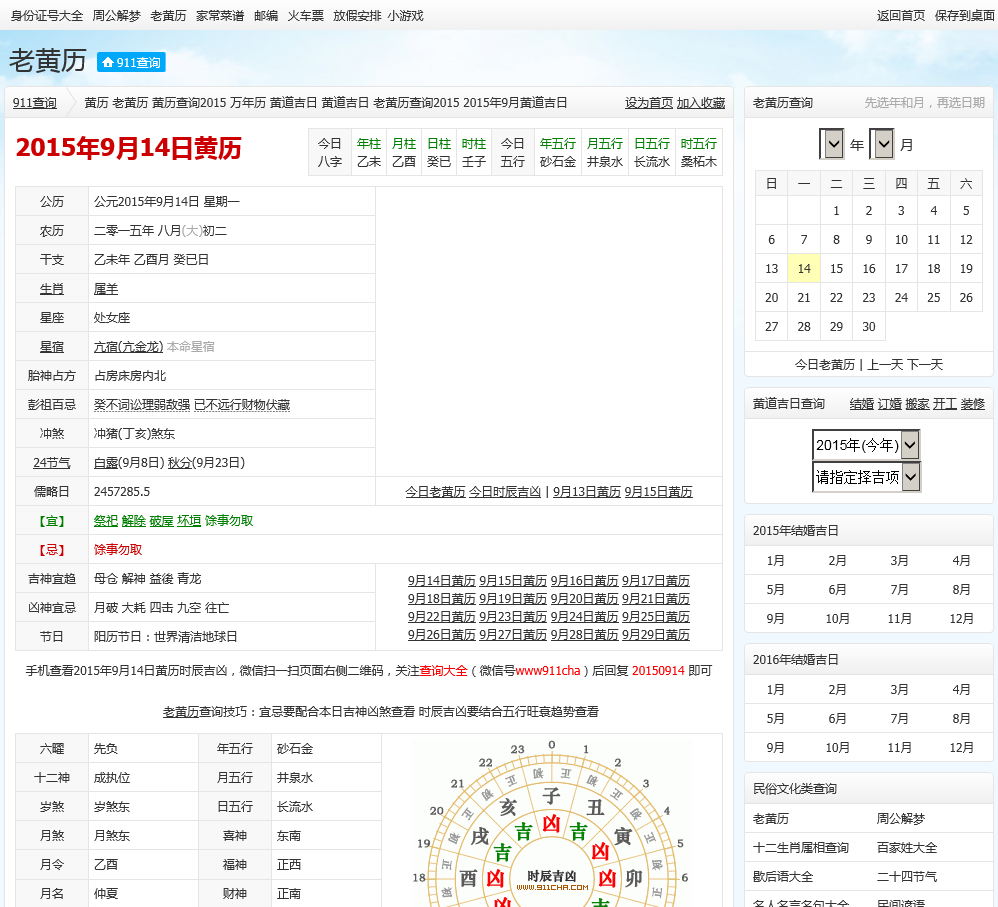Screen dimensions: 998x907
Task: Open 小游戏 in top navigation
Action: coord(405,16)
